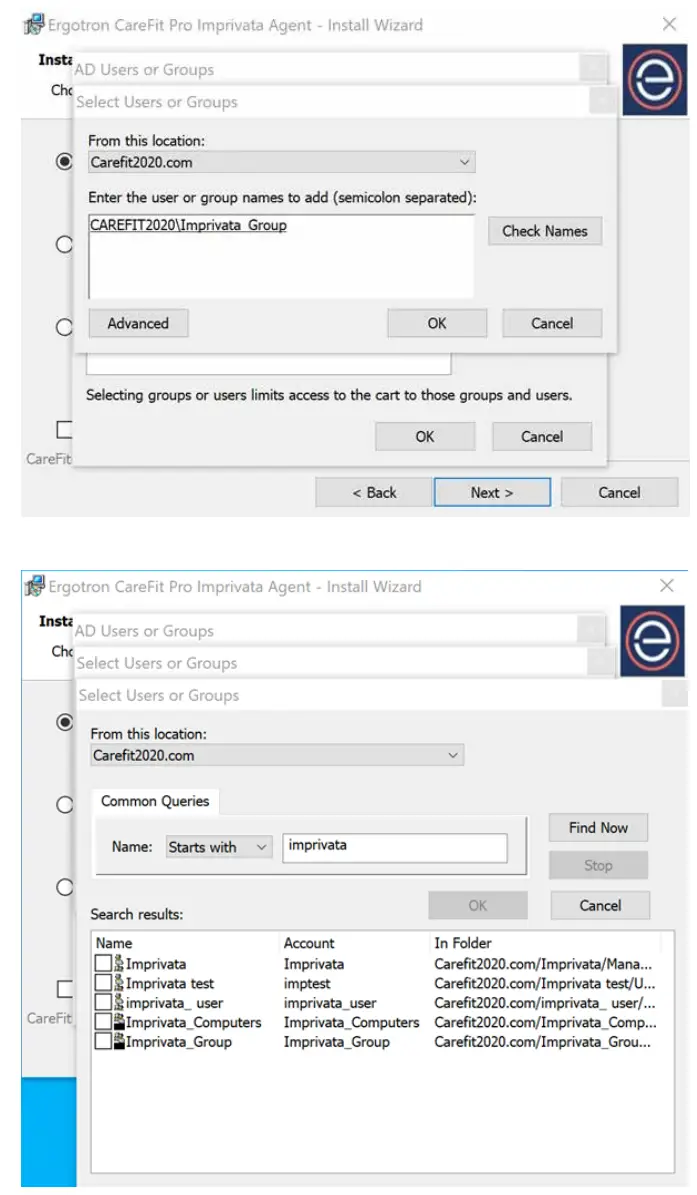Click the greyed Stop button
This screenshot has height=1195, width=697.
click(598, 865)
